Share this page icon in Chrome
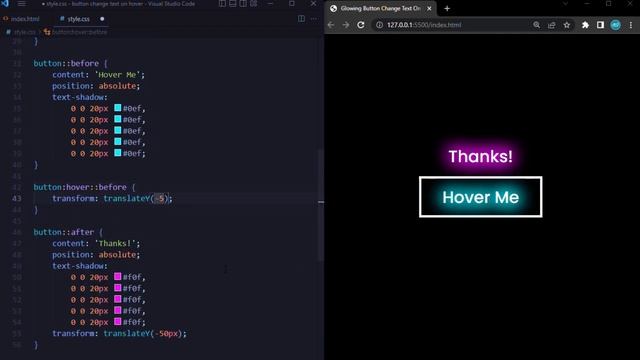This screenshot has width=640, height=360. point(551,25)
